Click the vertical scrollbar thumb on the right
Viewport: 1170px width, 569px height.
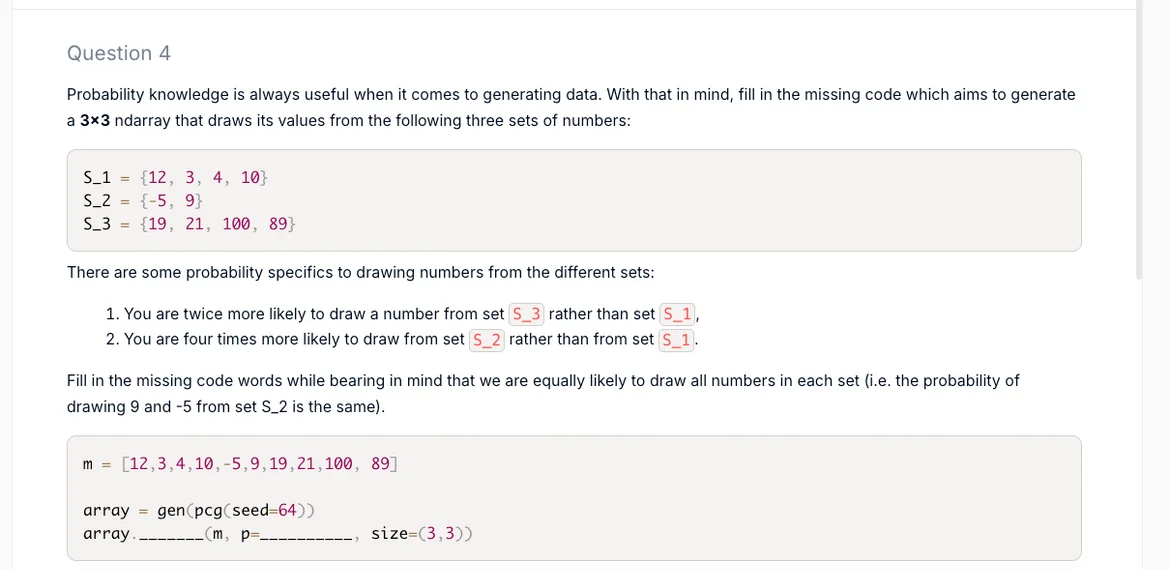coord(1140,140)
